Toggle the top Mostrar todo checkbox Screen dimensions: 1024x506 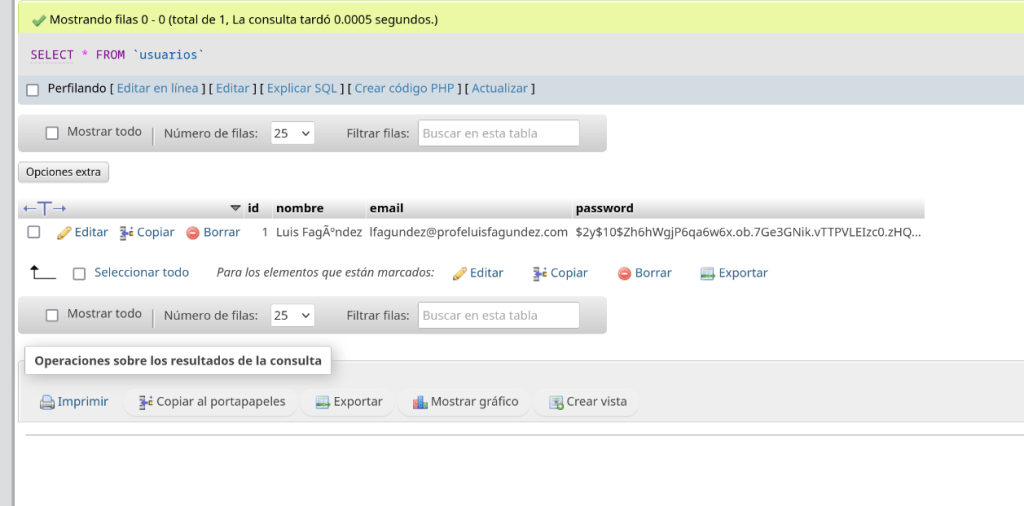52,133
